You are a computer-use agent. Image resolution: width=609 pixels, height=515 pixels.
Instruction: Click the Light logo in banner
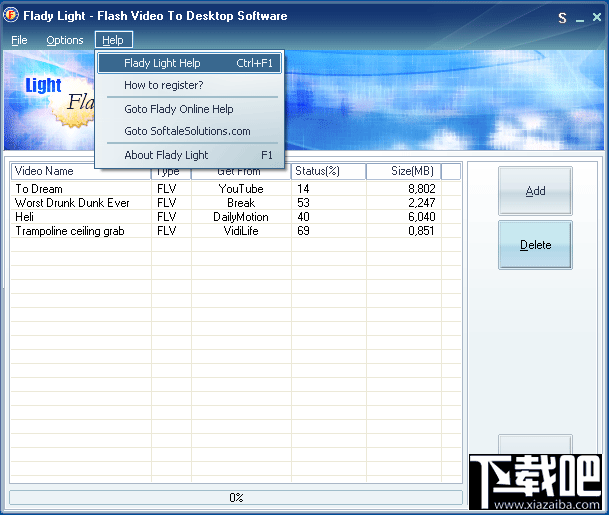pos(44,85)
